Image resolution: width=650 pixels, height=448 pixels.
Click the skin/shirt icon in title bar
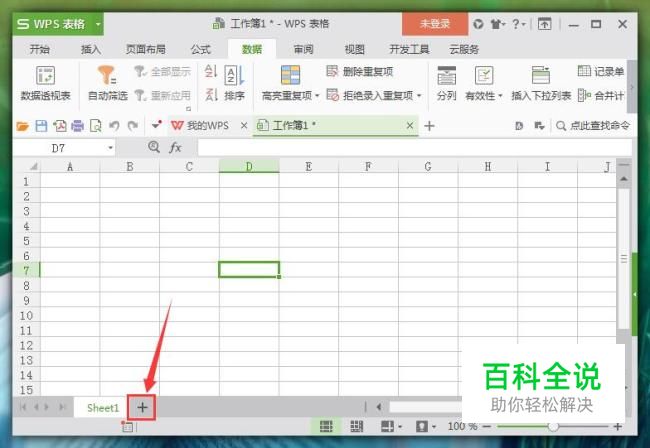496,24
